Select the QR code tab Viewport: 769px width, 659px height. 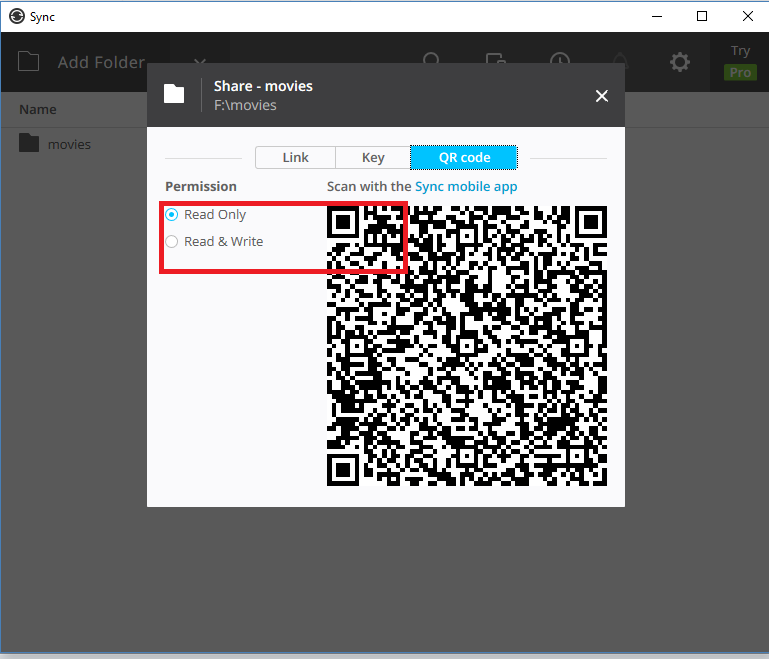[464, 157]
